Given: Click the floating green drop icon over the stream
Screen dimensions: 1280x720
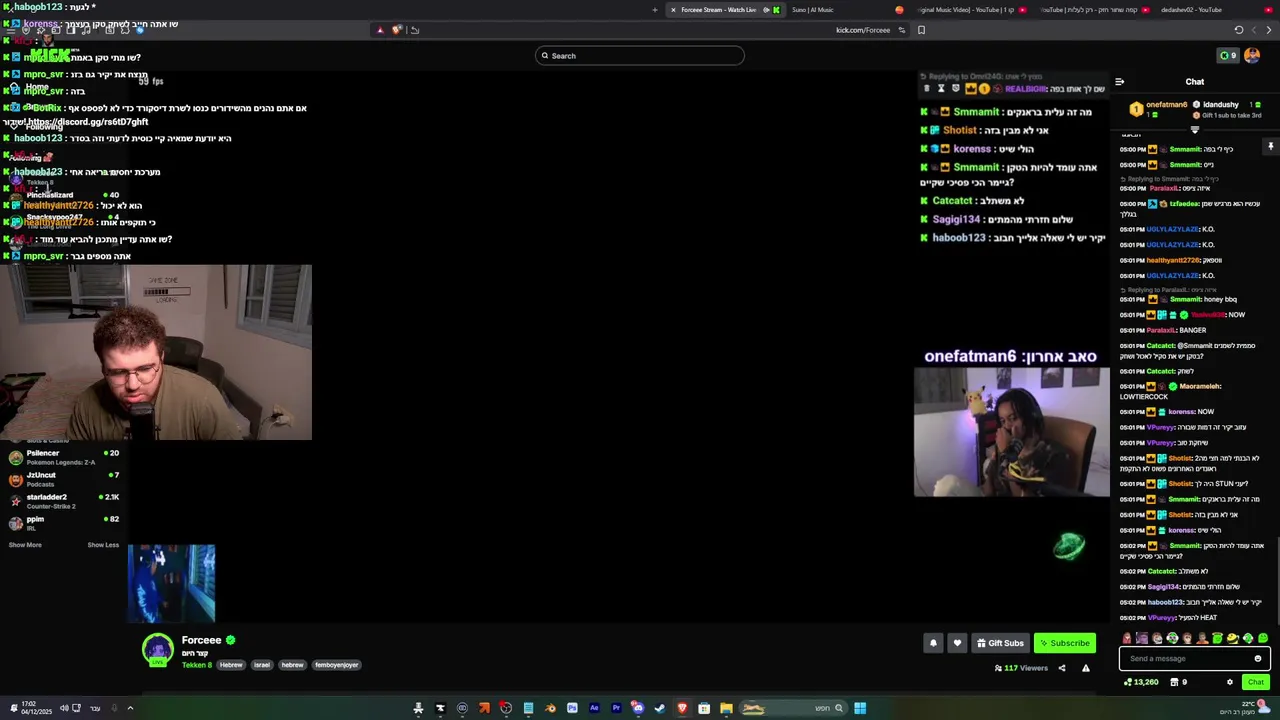Looking at the screenshot, I should click(x=1069, y=546).
